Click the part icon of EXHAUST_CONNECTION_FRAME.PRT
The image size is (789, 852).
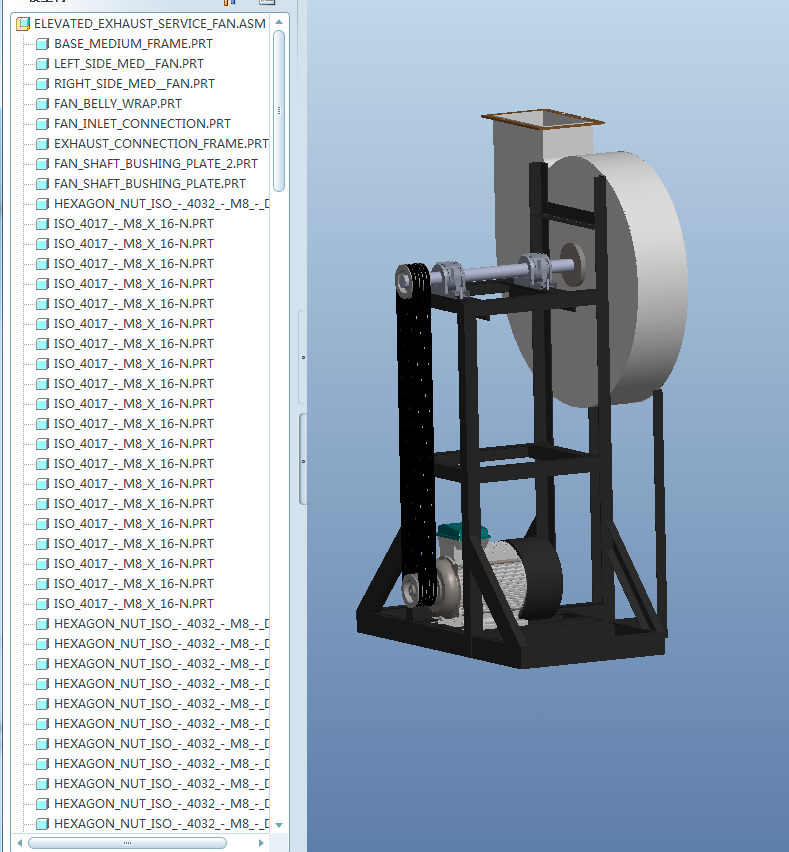pyautogui.click(x=42, y=144)
